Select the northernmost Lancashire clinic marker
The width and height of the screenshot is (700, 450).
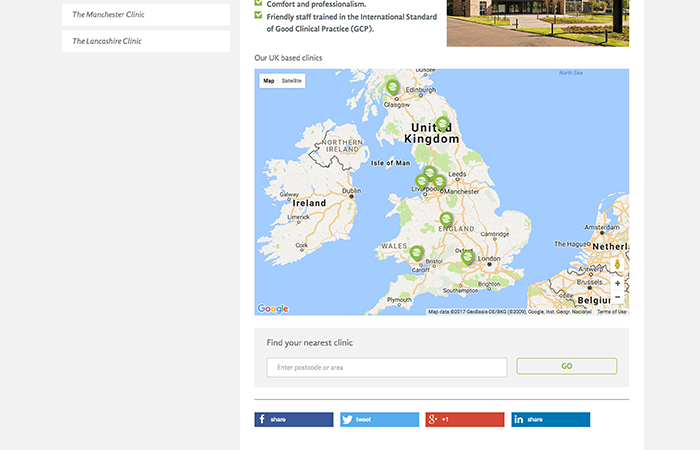pyautogui.click(x=430, y=173)
